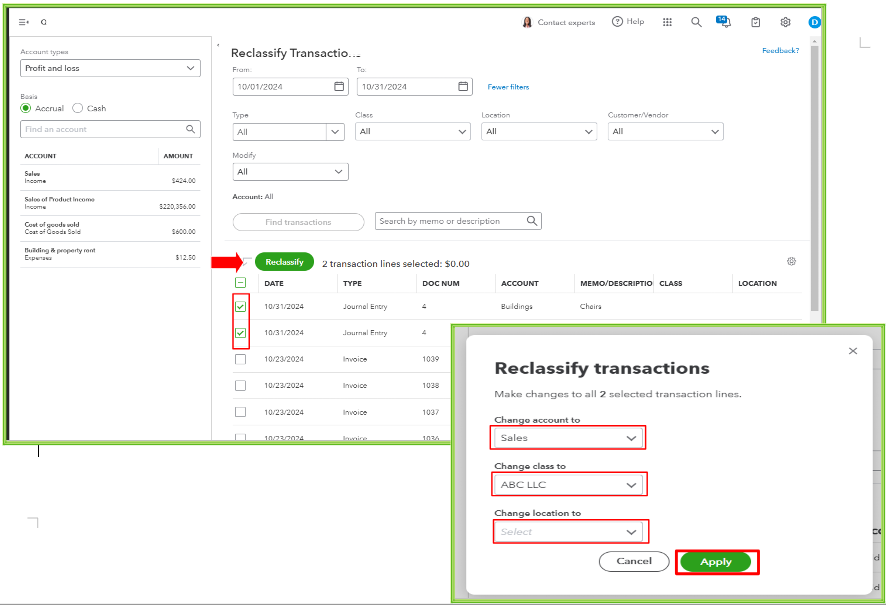Check the 10/23/2024 invoice 1039 row

coord(240,359)
